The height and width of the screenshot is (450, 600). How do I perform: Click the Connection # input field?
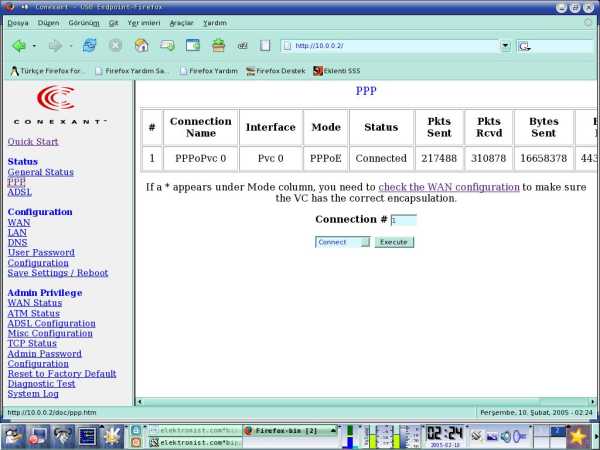point(403,220)
